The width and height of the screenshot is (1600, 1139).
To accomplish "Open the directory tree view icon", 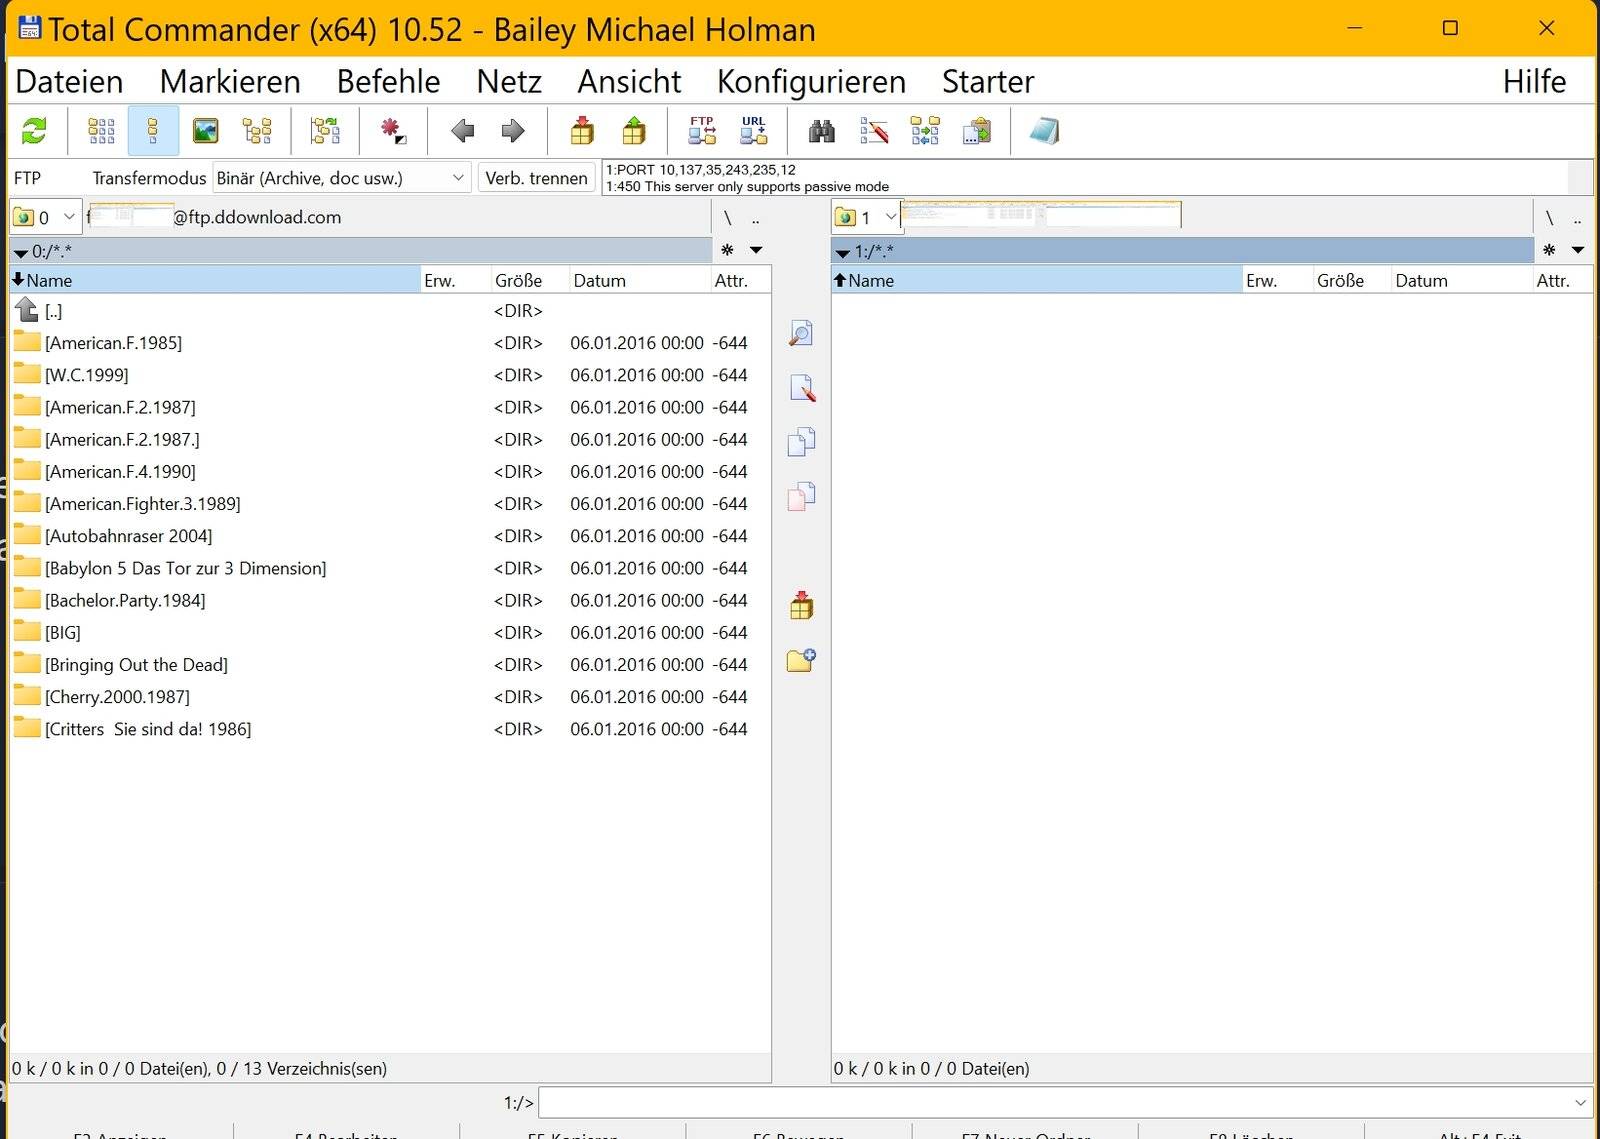I will pos(257,131).
